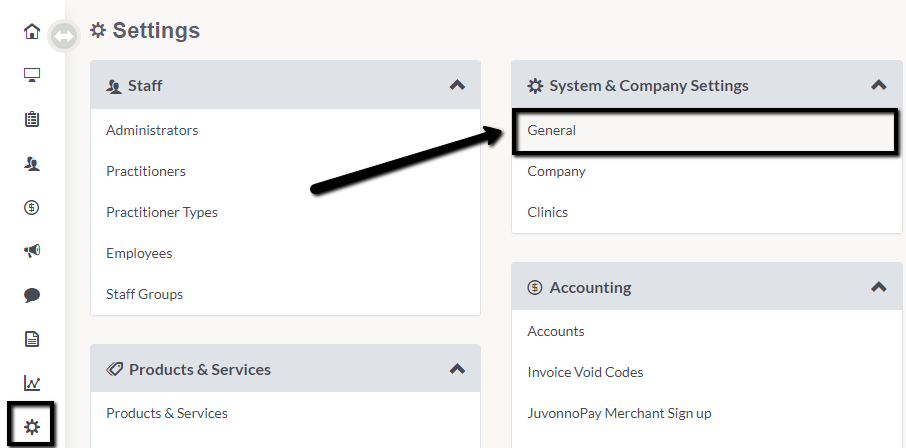Select the document icon in sidebar
Screen dimensions: 906x448
[x=32, y=339]
